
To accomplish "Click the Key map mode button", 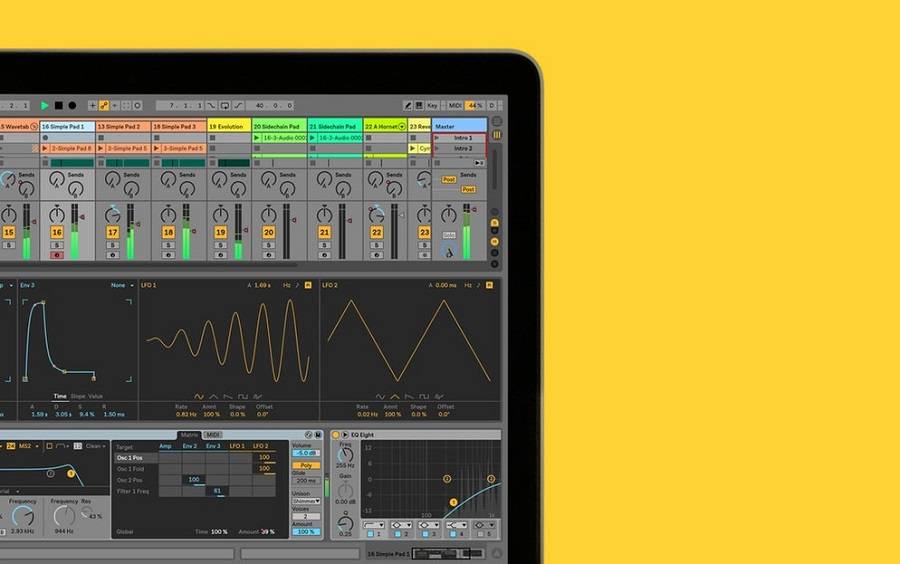I will (432, 105).
